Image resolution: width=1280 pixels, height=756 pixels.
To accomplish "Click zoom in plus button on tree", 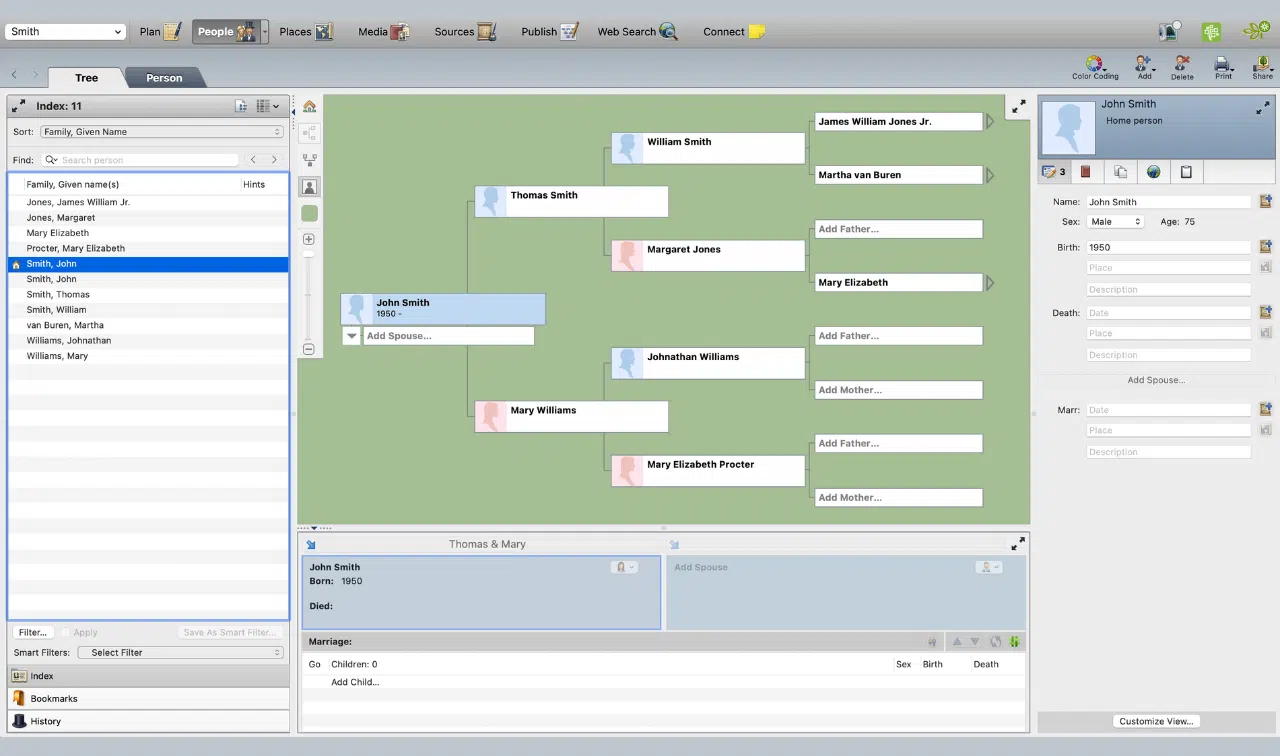I will click(x=309, y=239).
